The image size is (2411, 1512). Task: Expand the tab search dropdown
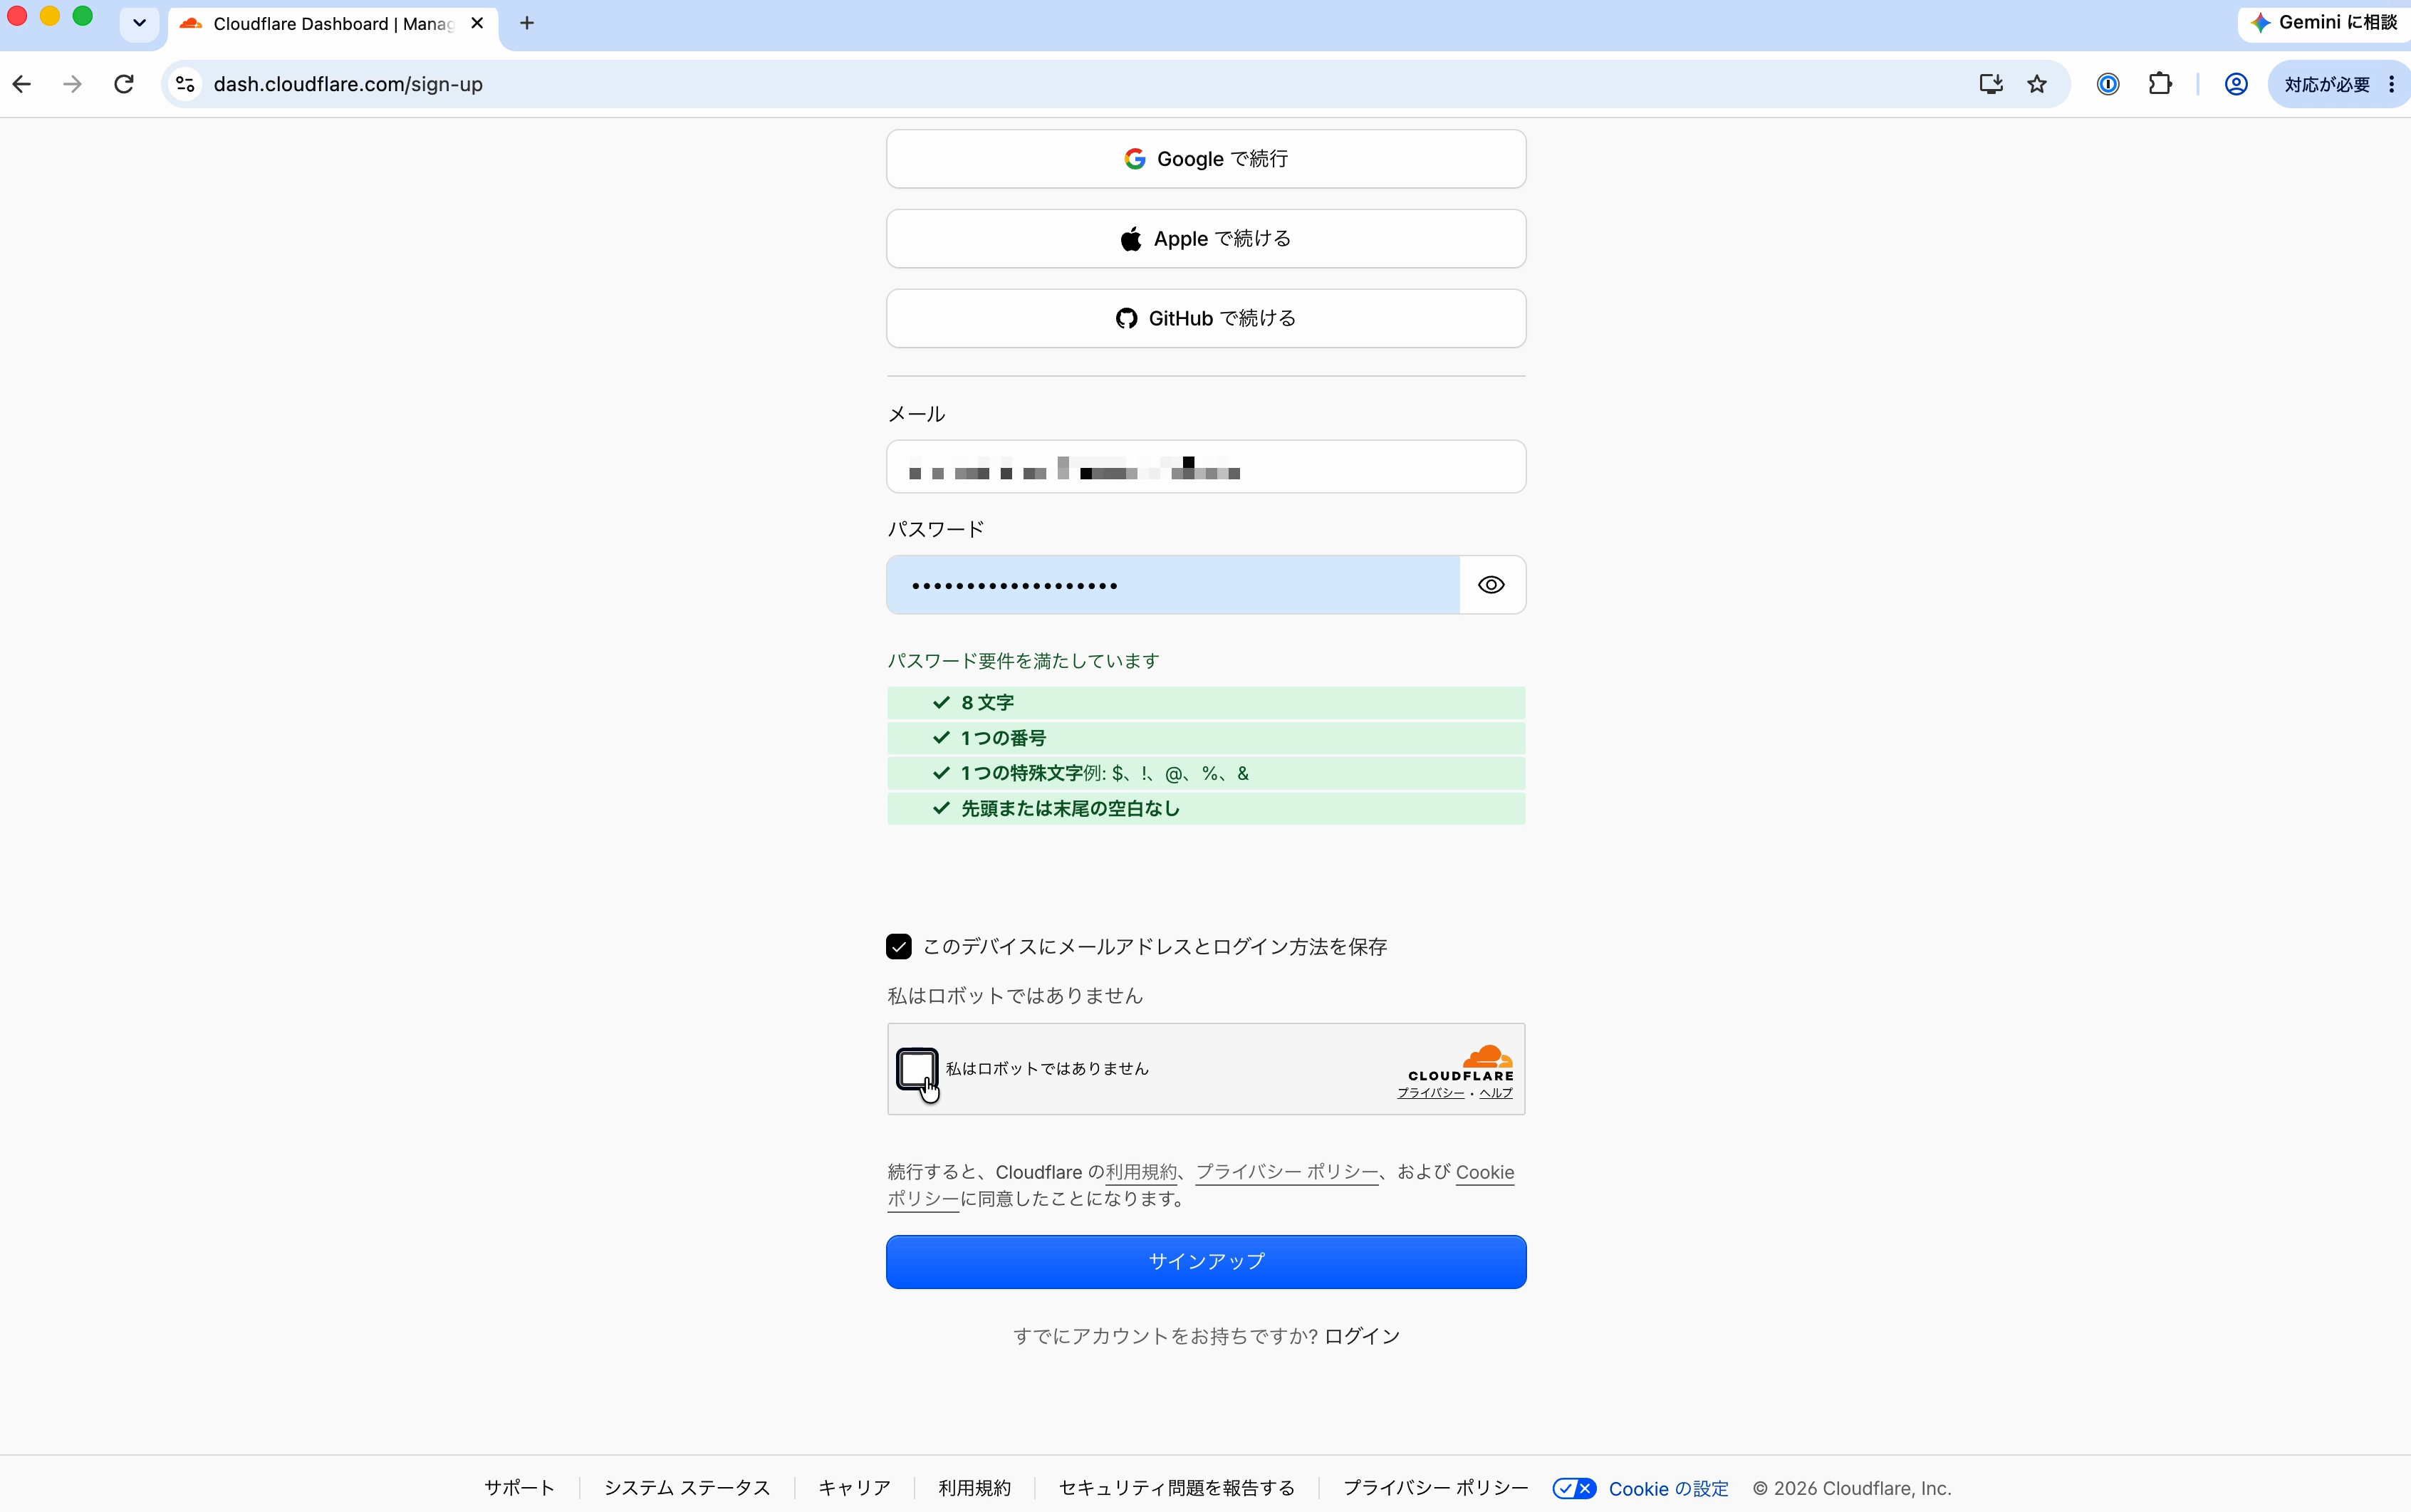click(x=139, y=23)
